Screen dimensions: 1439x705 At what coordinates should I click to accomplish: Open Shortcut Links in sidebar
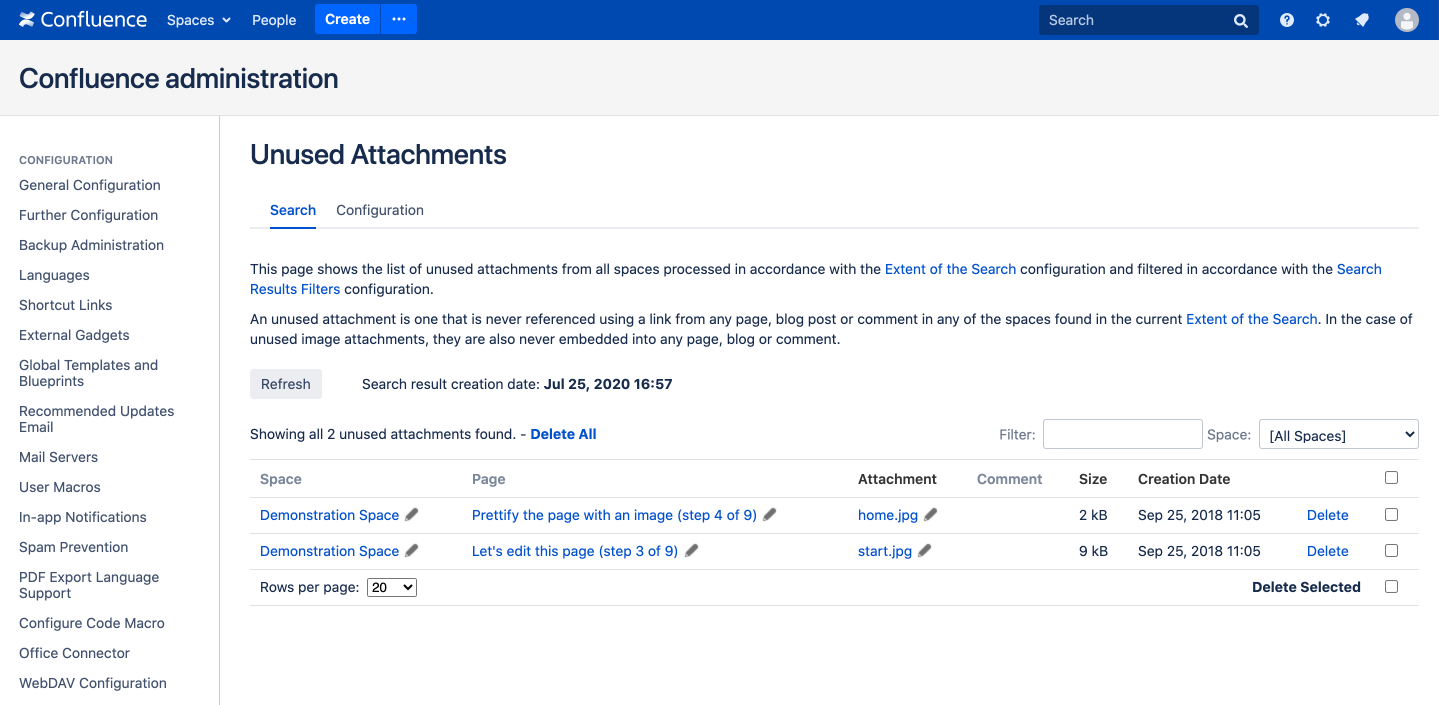[x=65, y=305]
